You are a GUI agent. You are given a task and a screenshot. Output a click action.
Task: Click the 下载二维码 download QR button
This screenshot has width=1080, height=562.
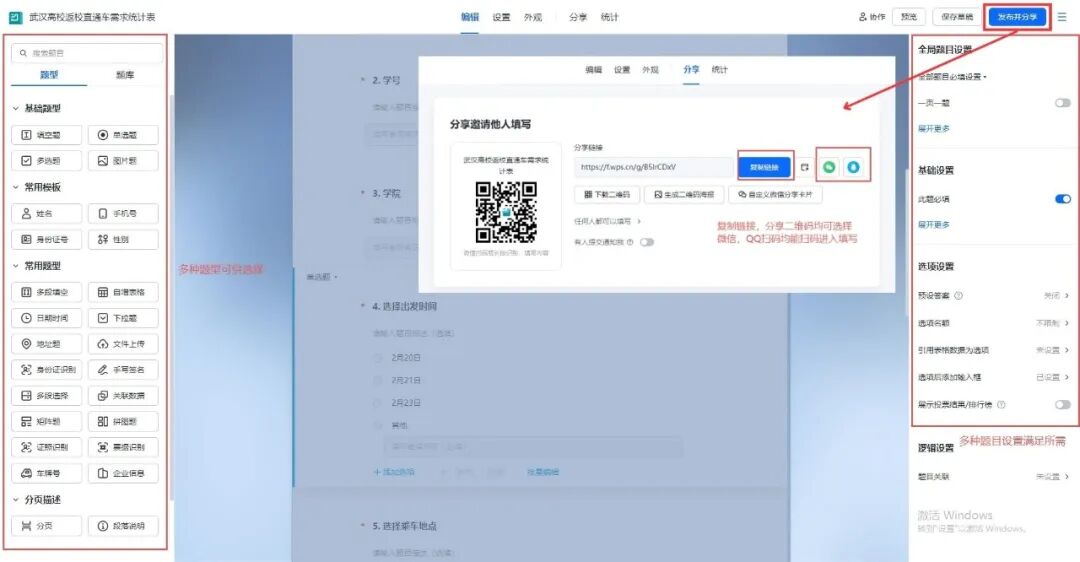pos(607,194)
